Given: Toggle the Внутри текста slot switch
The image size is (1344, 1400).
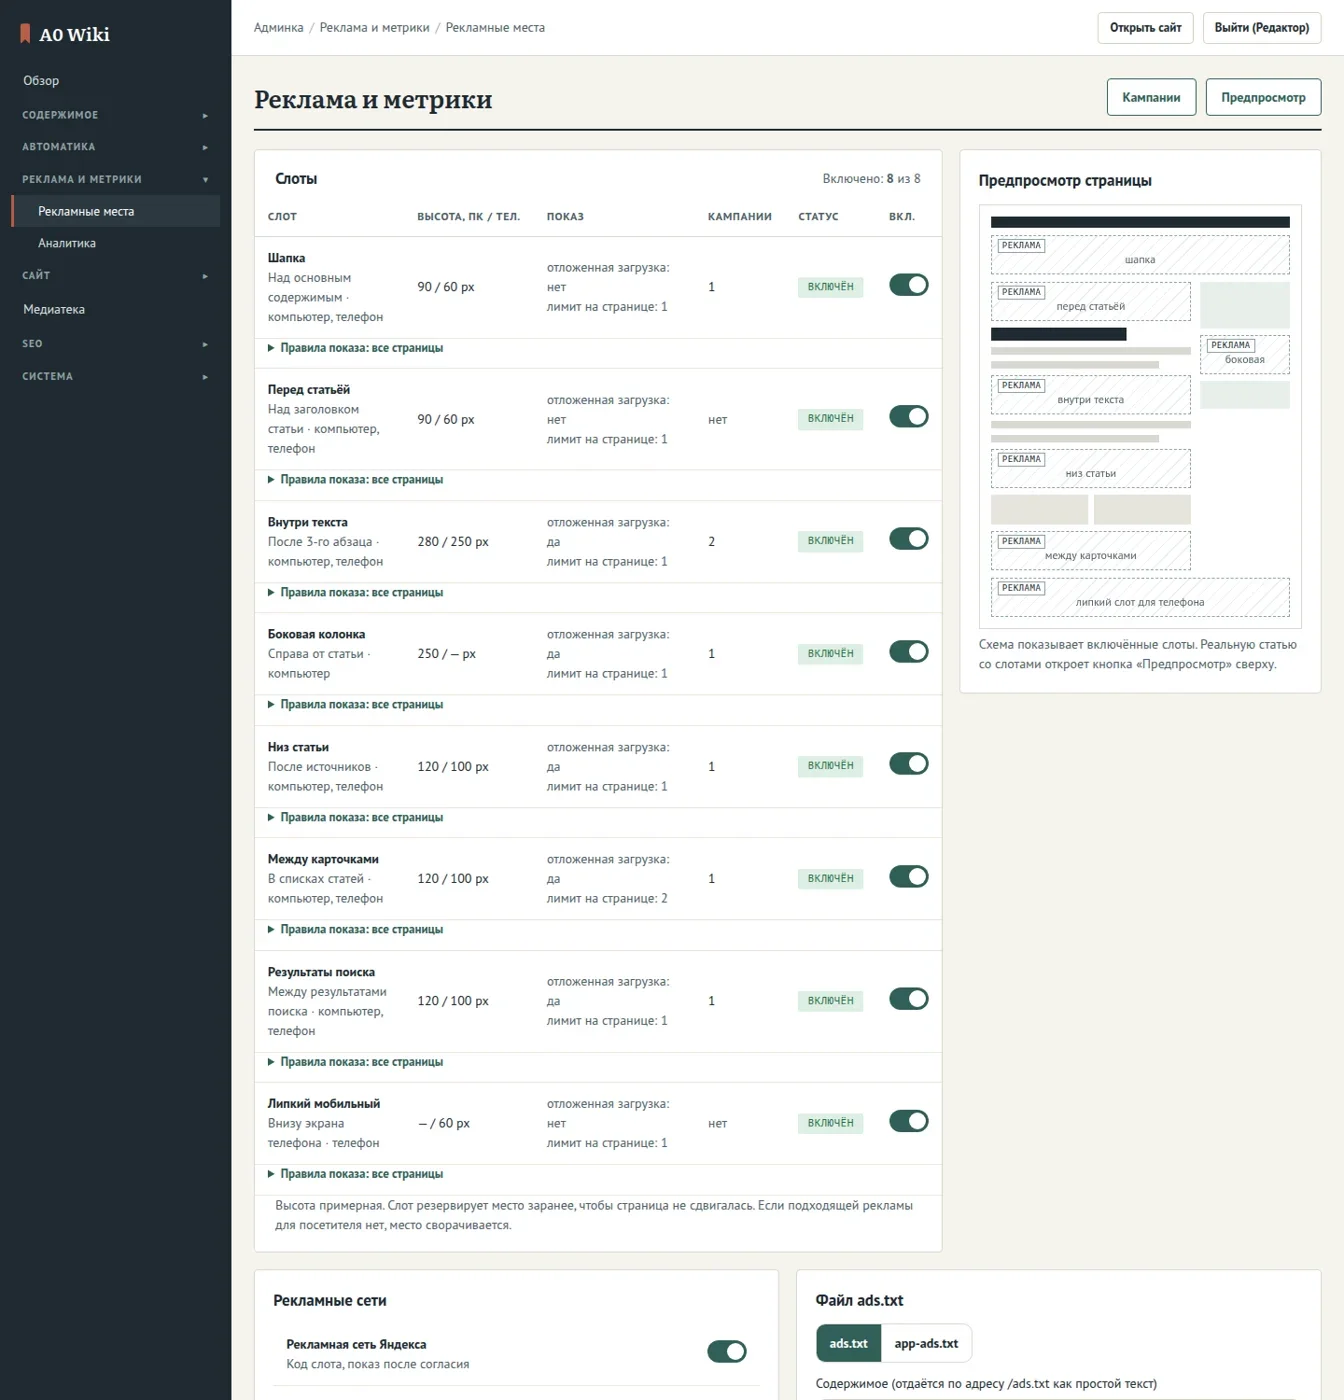Looking at the screenshot, I should [908, 539].
